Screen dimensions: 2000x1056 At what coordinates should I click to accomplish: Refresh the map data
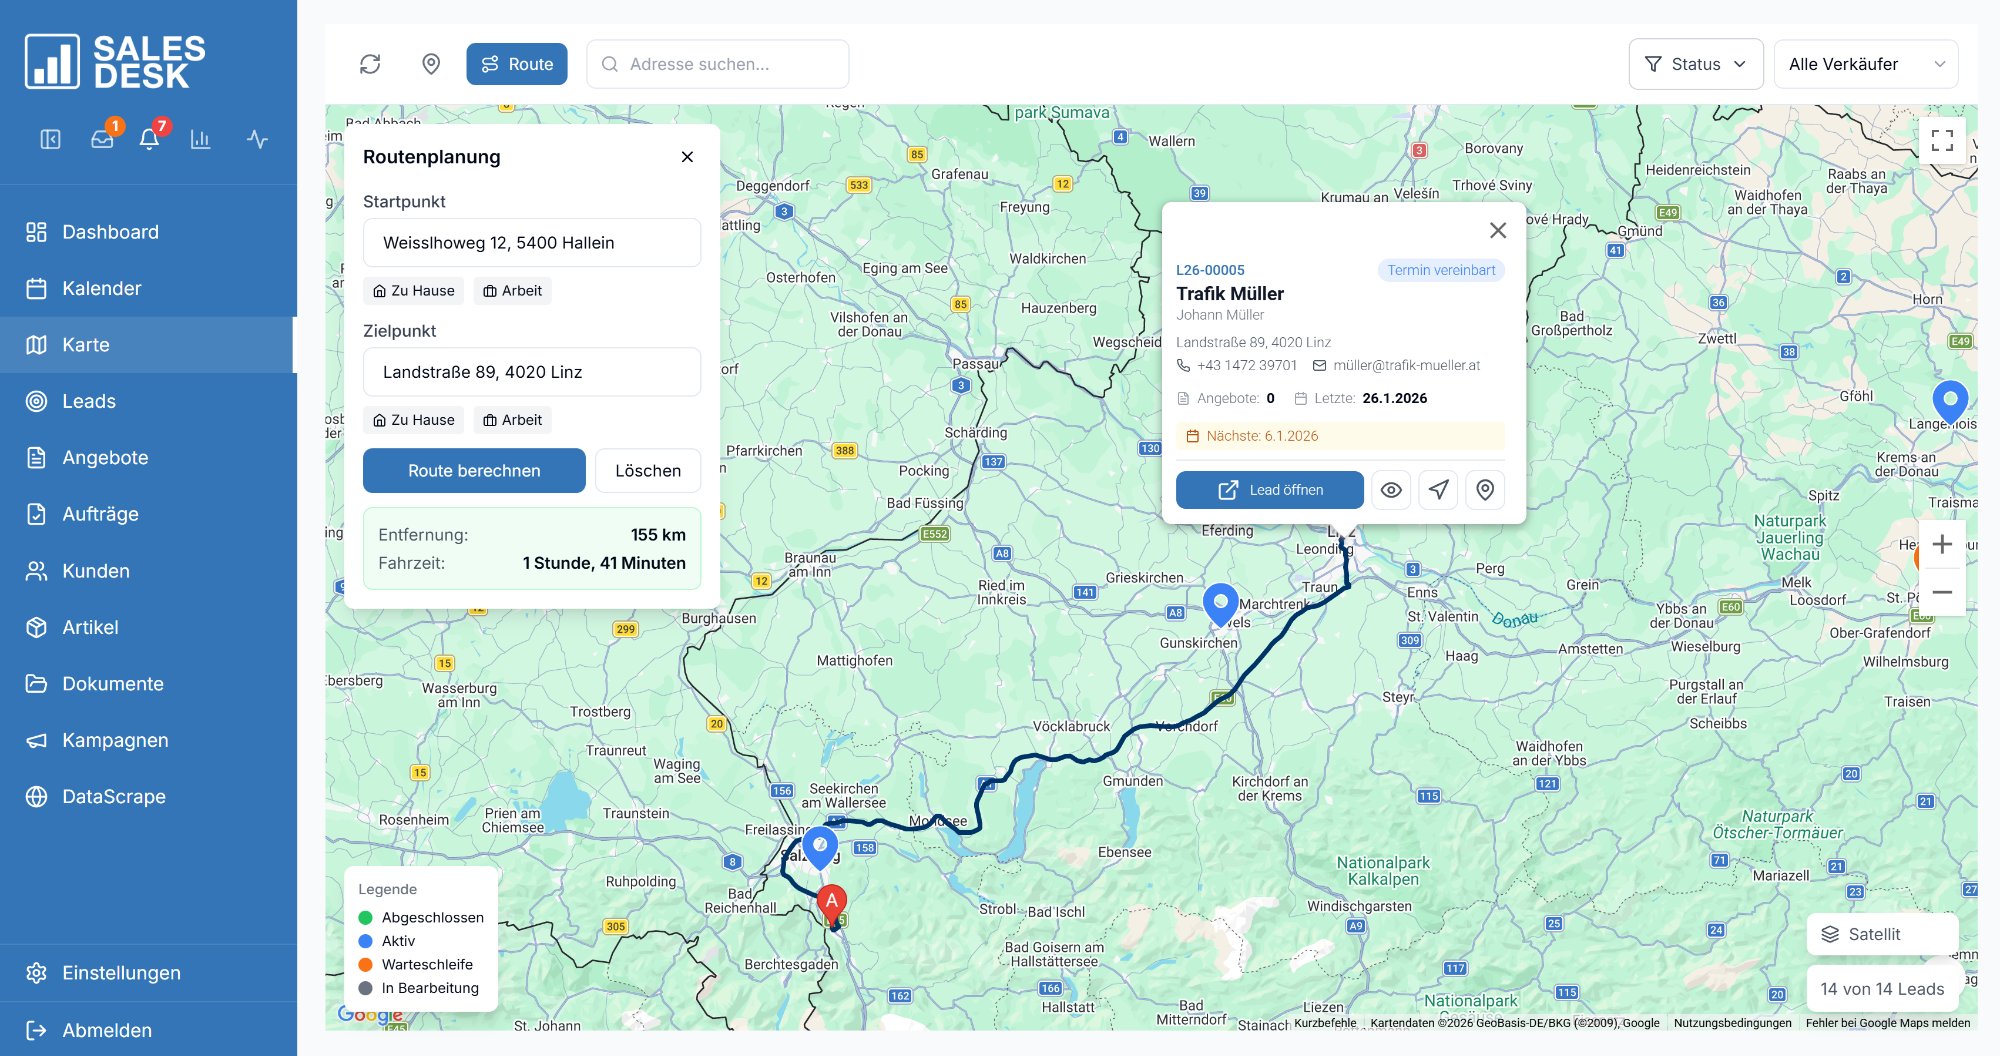pyautogui.click(x=371, y=64)
